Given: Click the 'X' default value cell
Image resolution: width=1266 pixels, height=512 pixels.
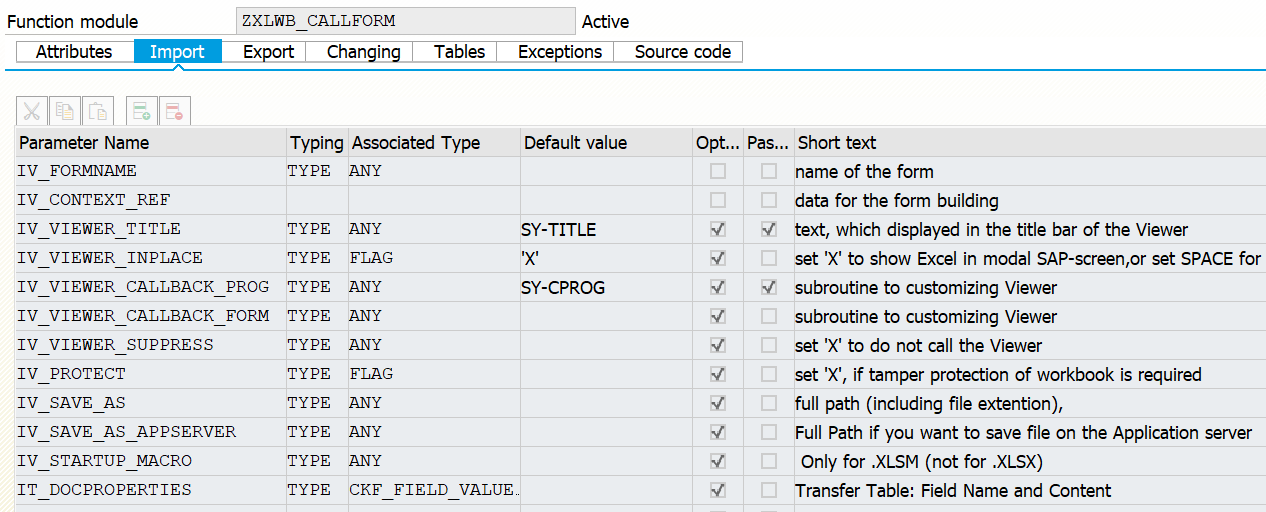Looking at the screenshot, I should coord(606,258).
